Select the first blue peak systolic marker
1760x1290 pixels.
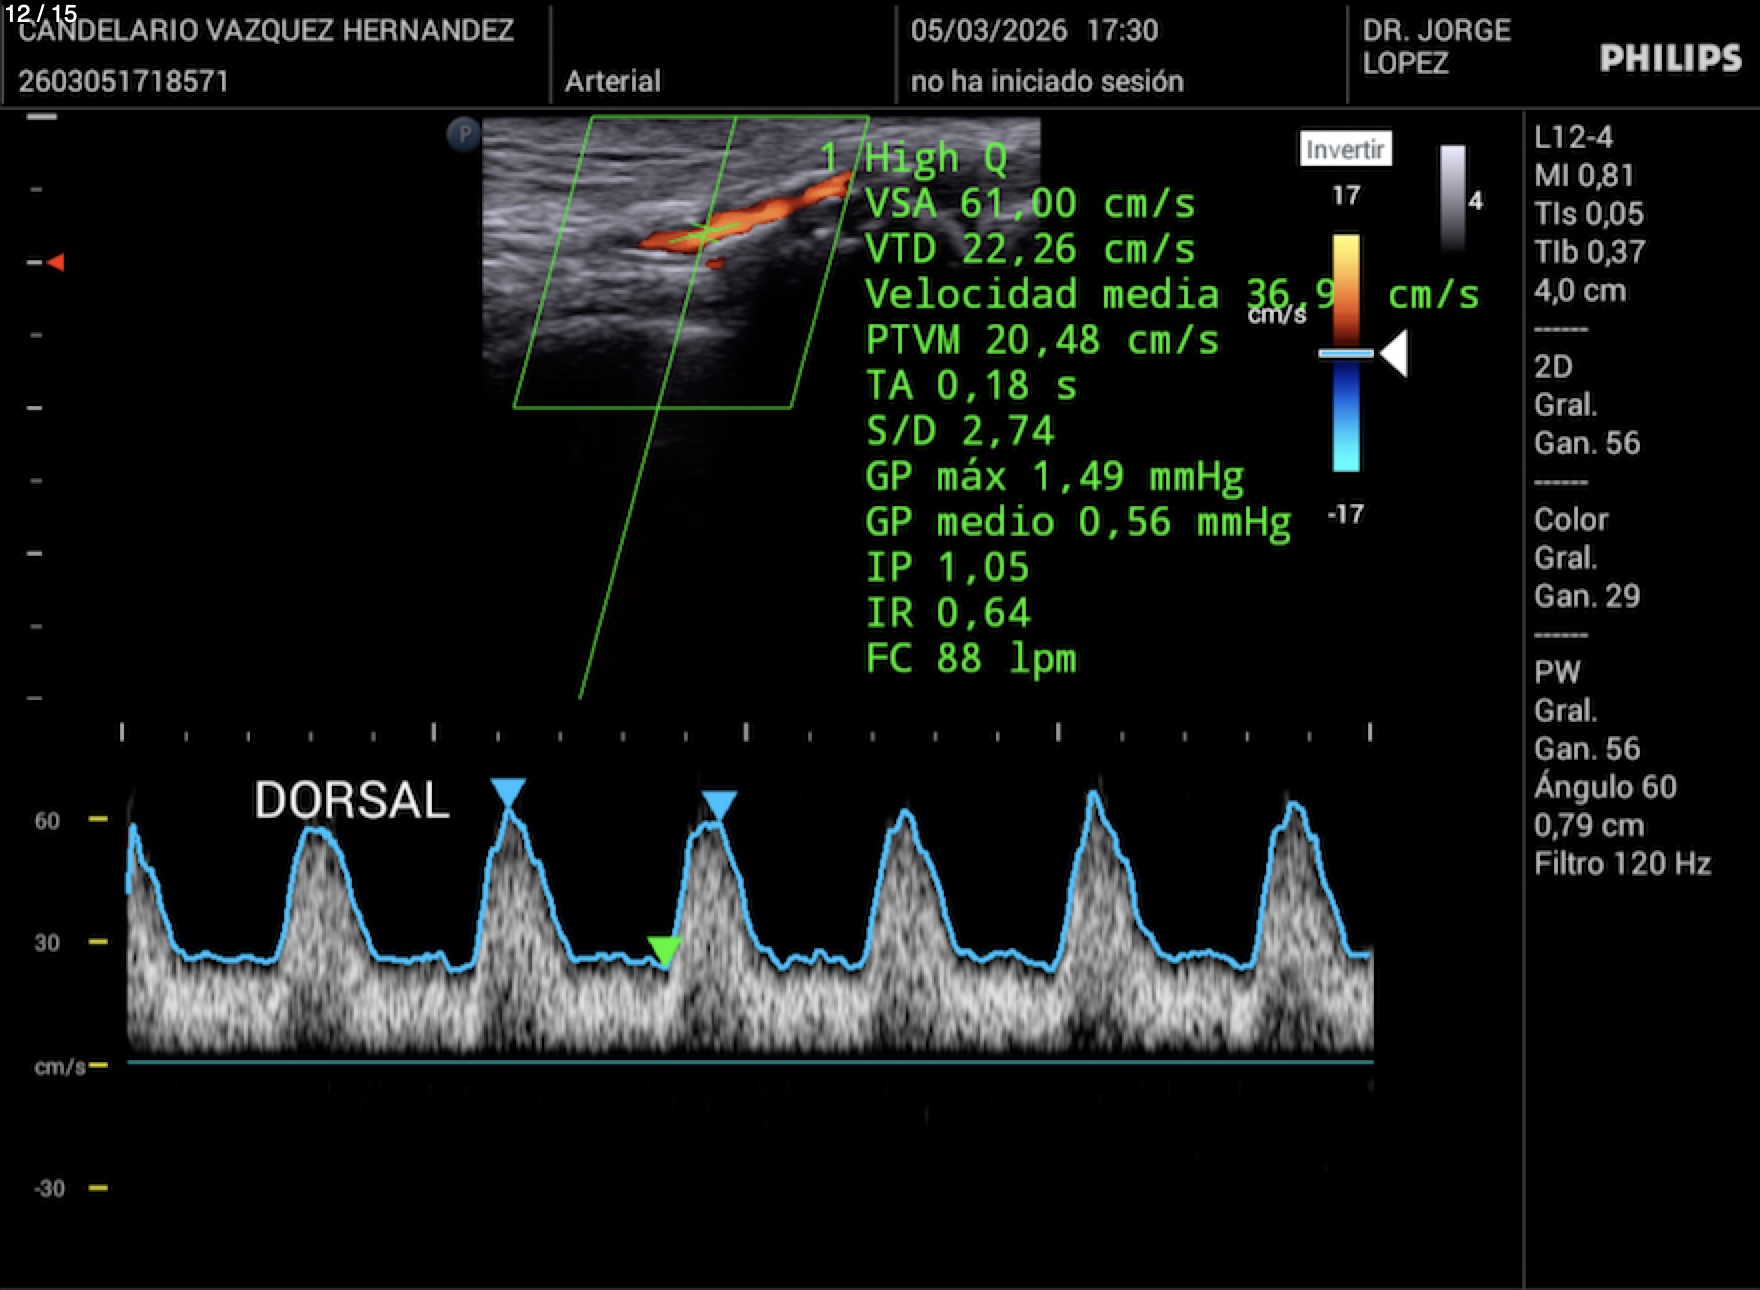coord(508,792)
